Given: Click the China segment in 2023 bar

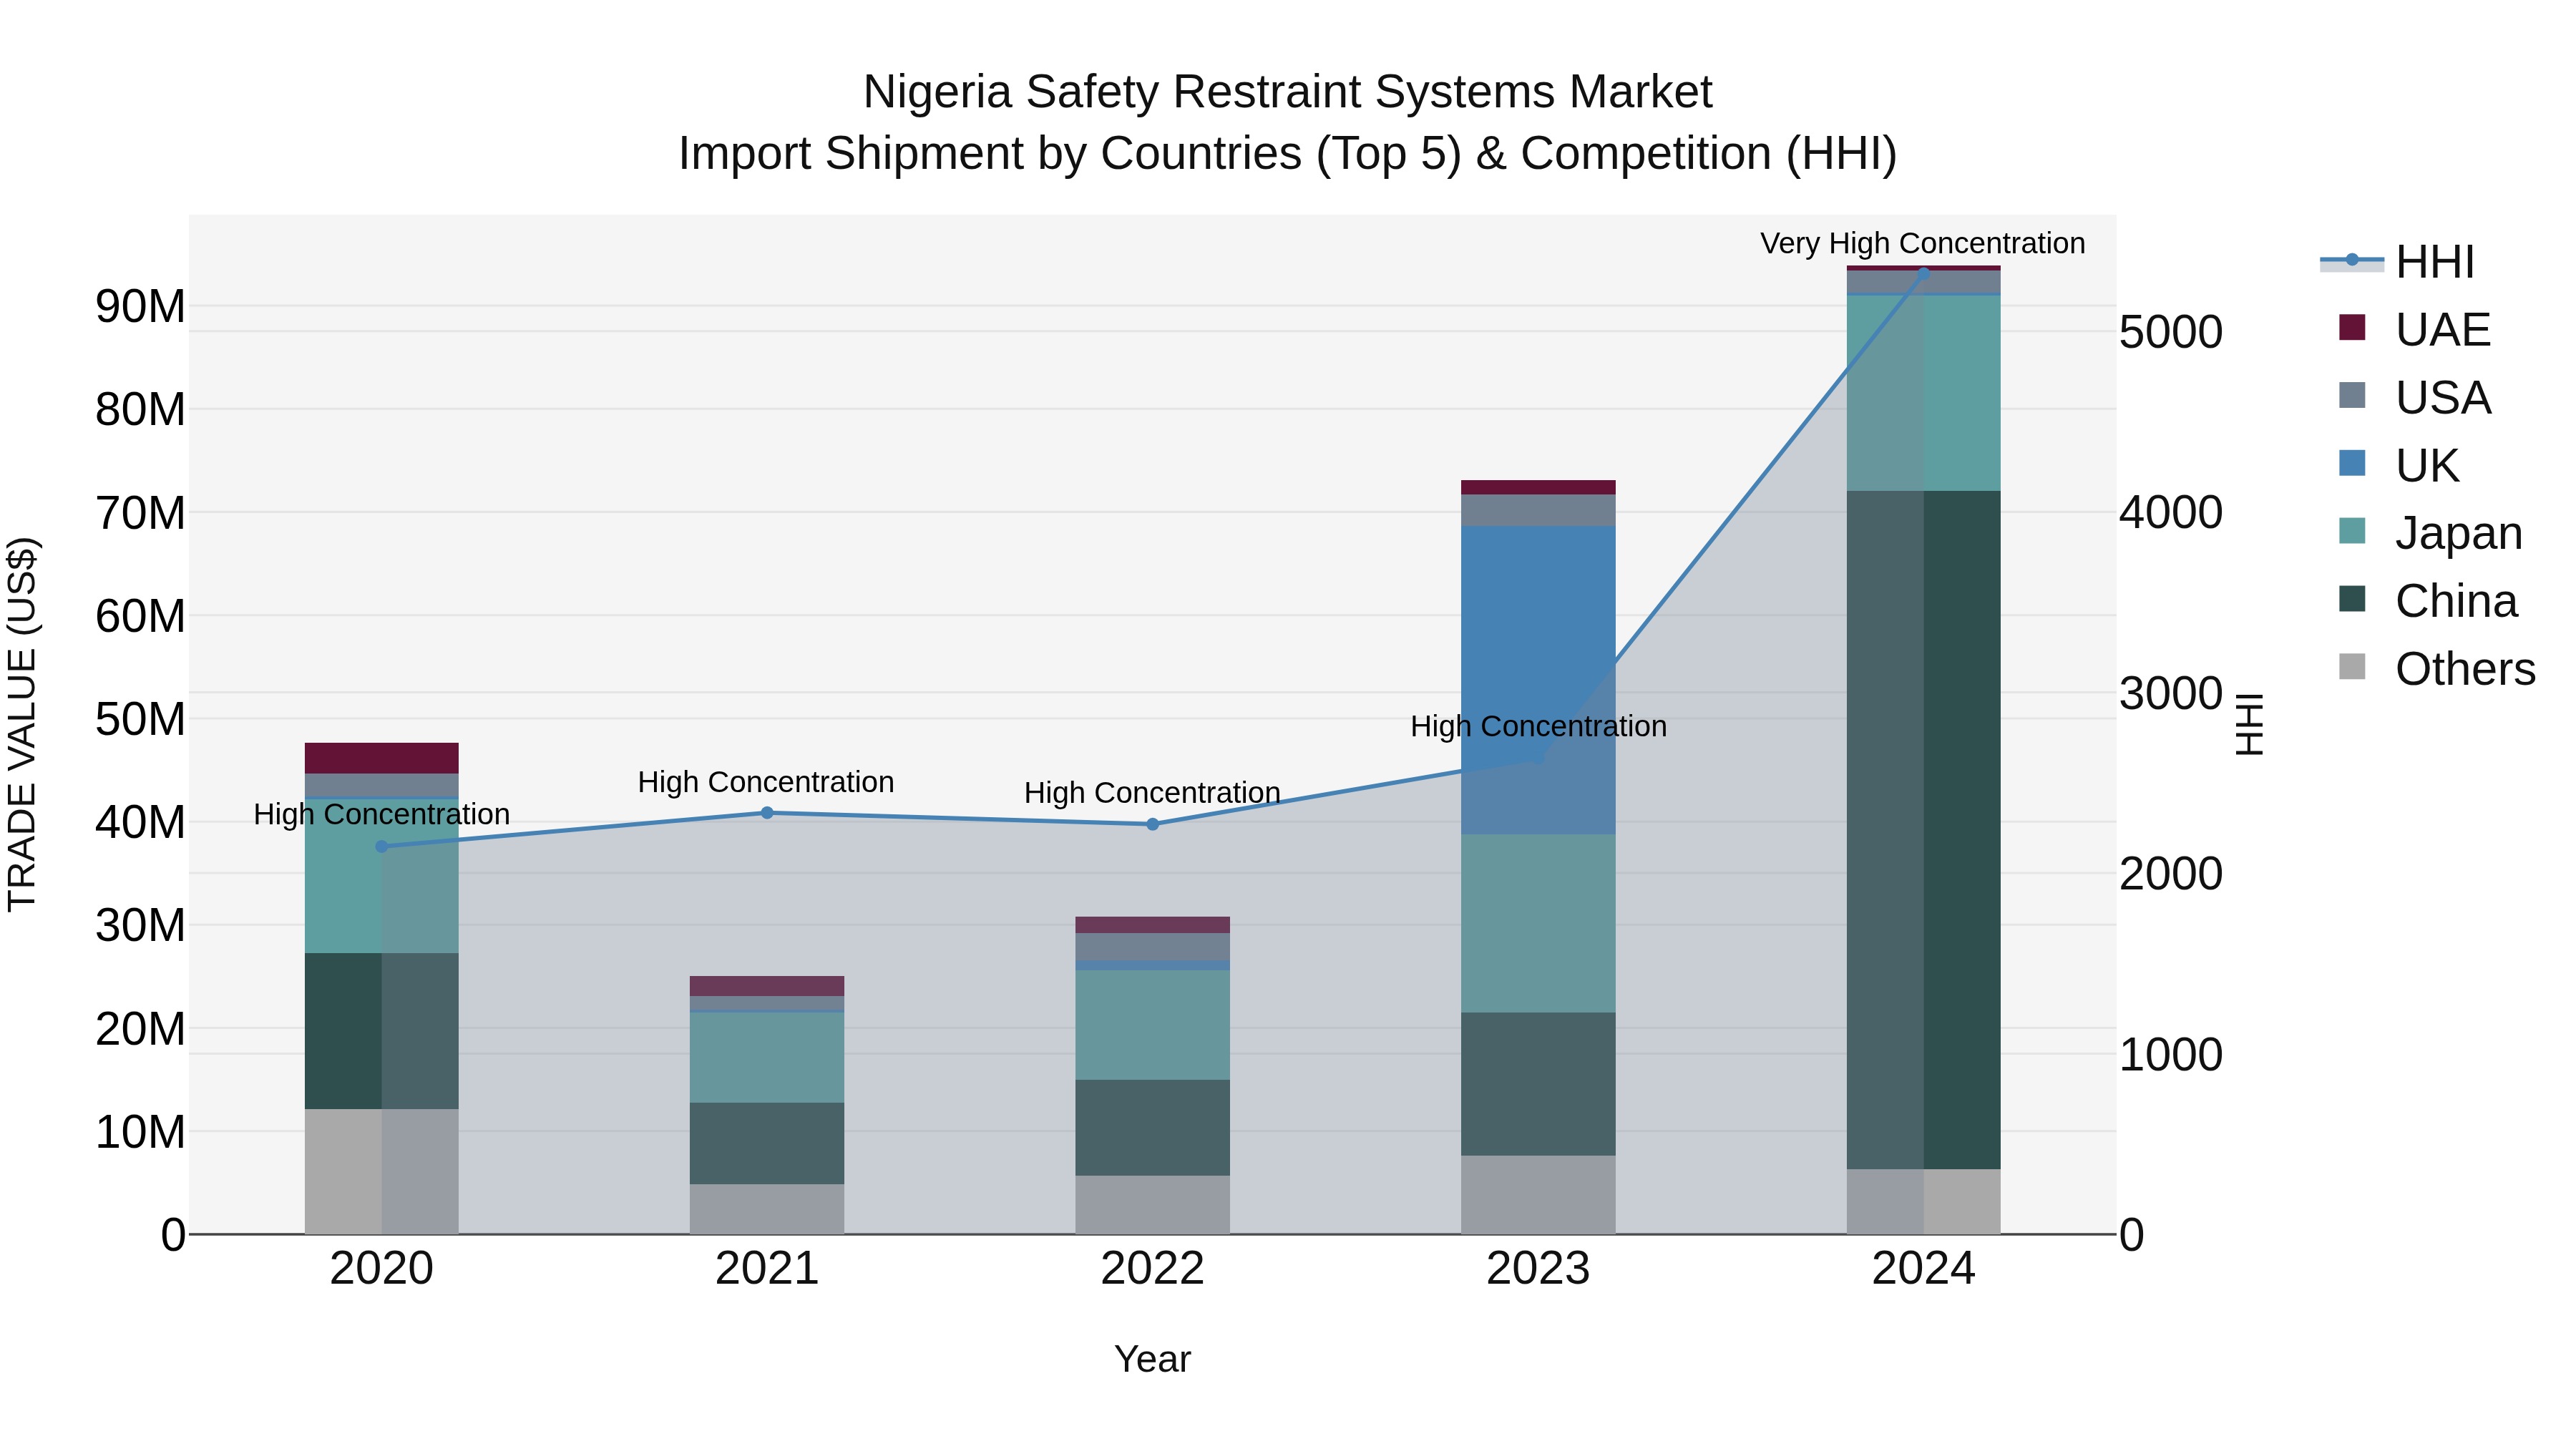Looking at the screenshot, I should click(x=1538, y=1084).
